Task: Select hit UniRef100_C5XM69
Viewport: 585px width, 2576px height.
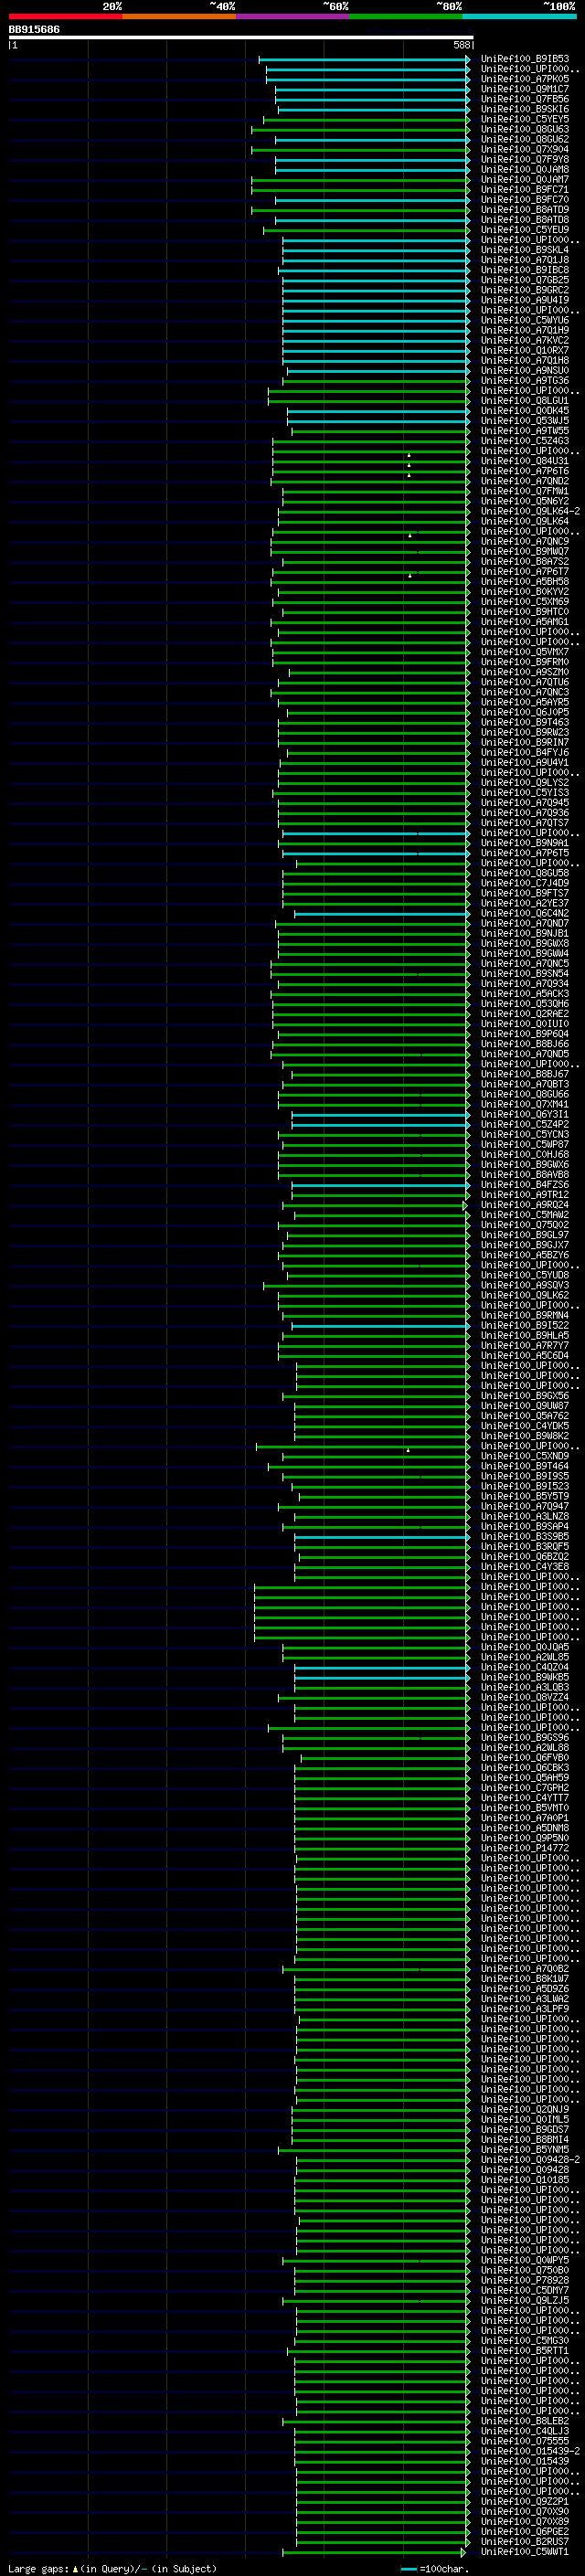Action: pyautogui.click(x=525, y=602)
